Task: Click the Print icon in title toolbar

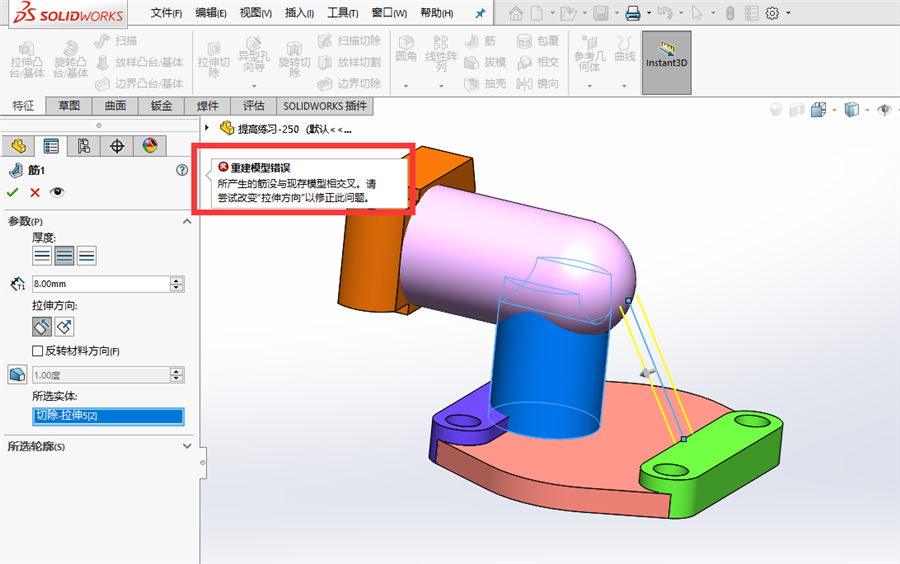Action: [633, 13]
